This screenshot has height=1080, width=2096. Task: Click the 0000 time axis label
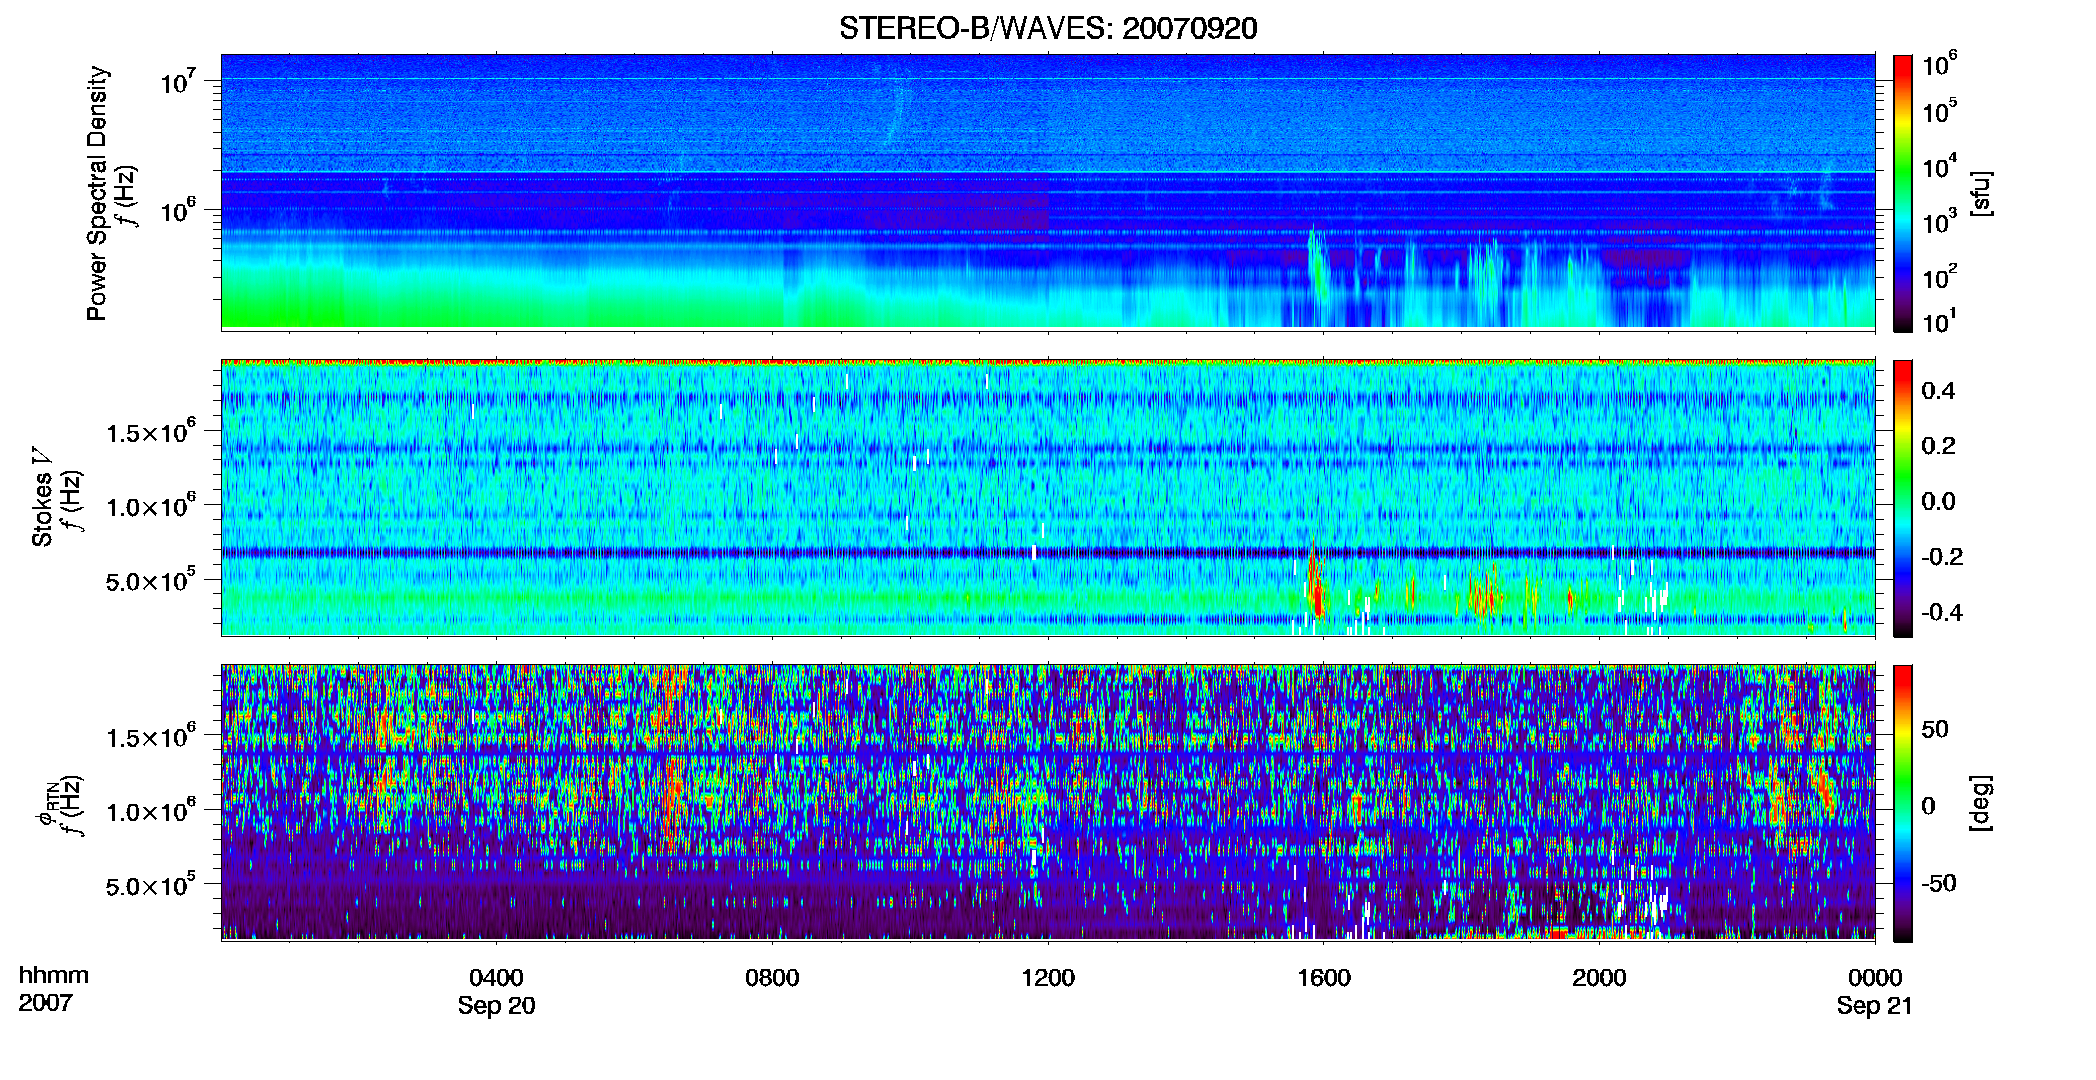point(1875,977)
